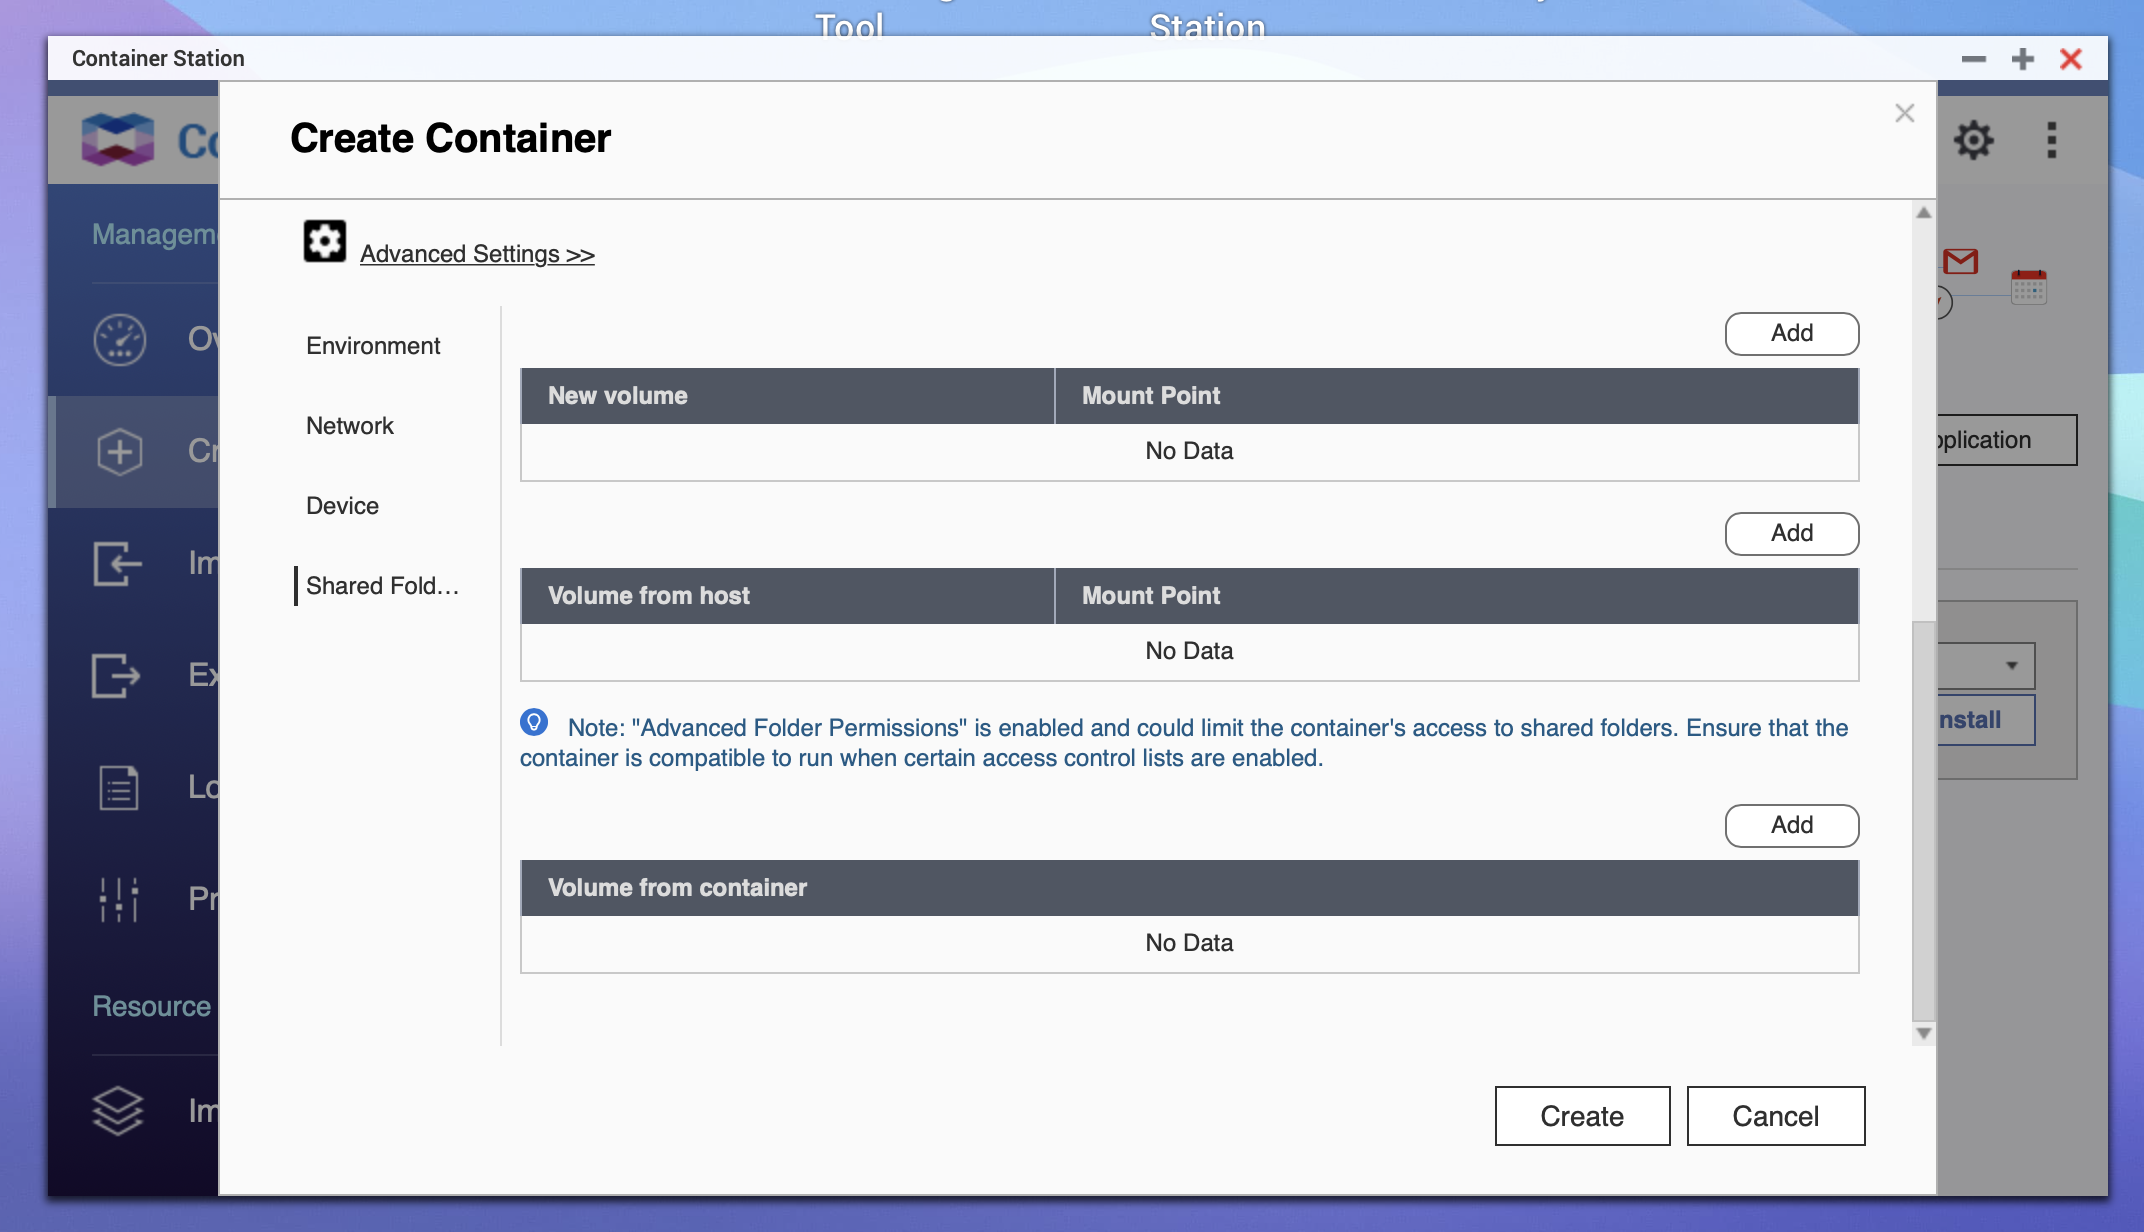Add a Volume from host entry
Viewport: 2144px width, 1232px height.
1792,533
